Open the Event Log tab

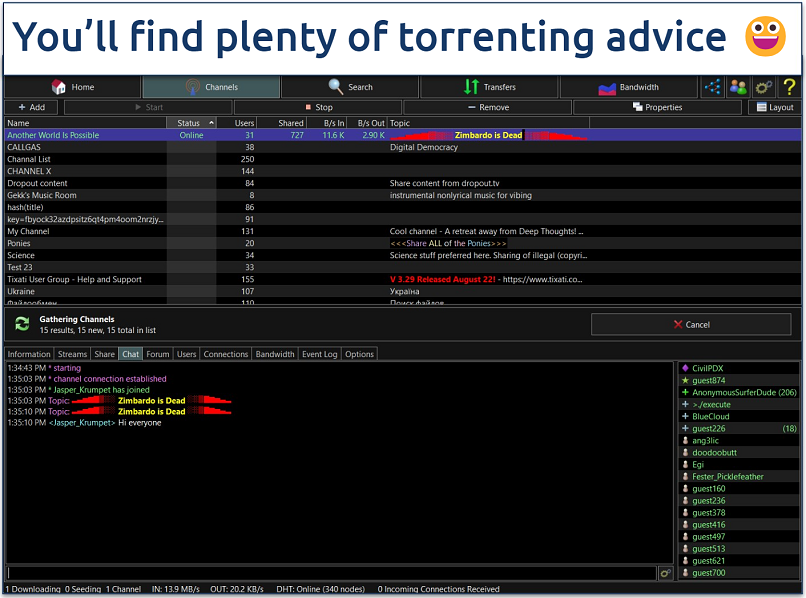pyautogui.click(x=319, y=354)
